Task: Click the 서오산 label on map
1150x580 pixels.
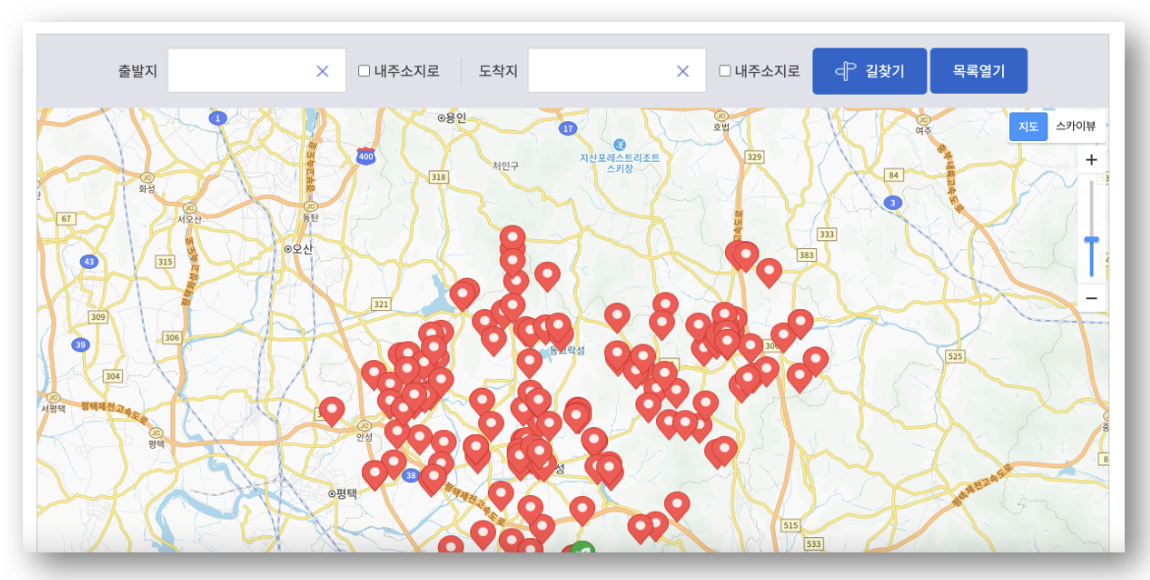Action: (x=190, y=219)
